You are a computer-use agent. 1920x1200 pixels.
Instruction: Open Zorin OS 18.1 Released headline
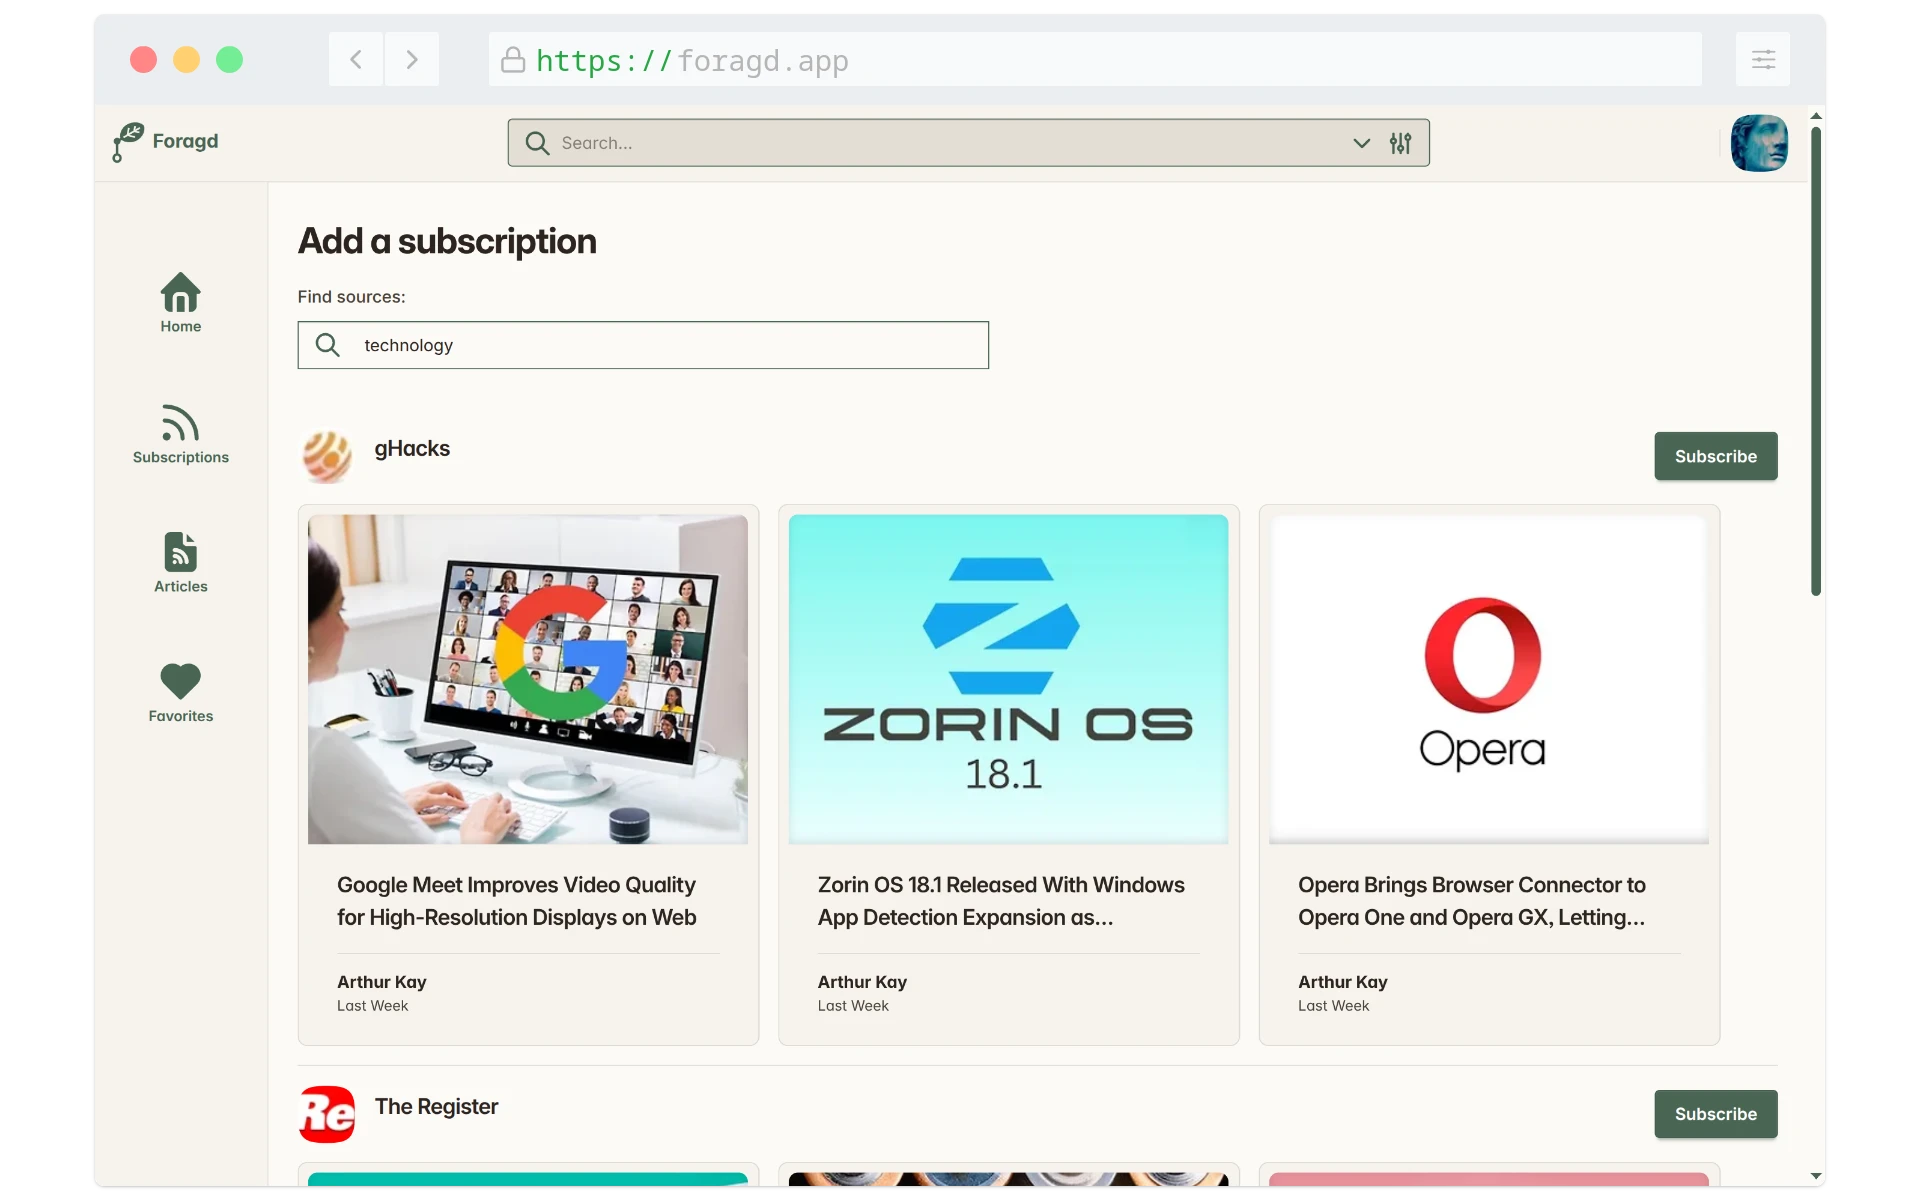1001,901
